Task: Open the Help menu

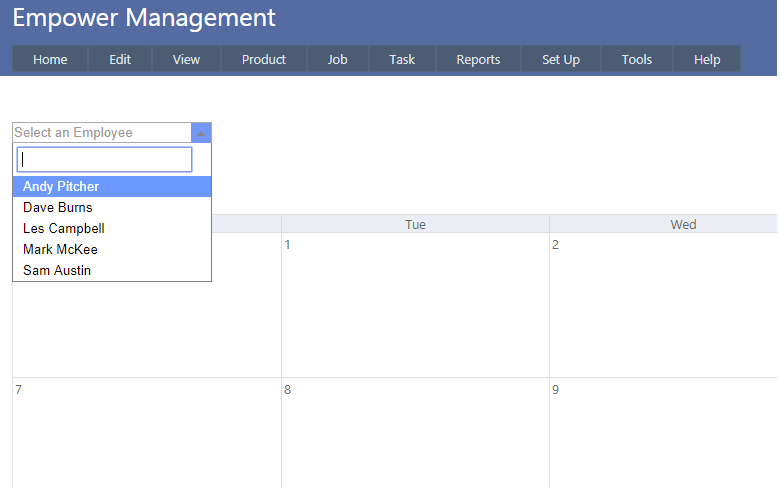Action: [x=707, y=60]
